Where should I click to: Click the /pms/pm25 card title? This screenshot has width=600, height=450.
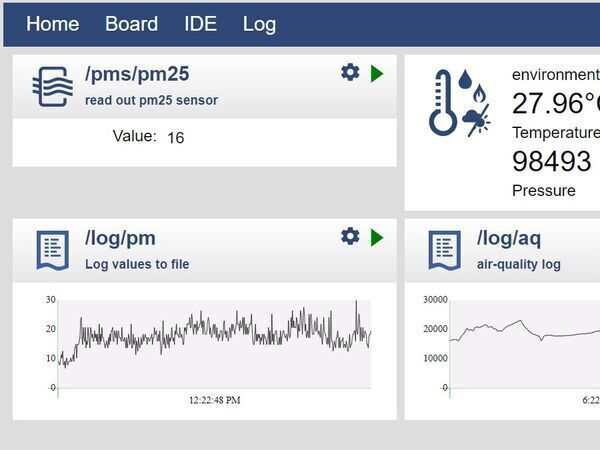(137, 74)
